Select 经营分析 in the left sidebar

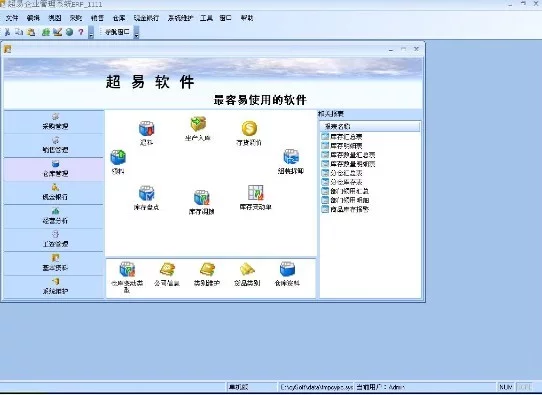click(x=54, y=216)
